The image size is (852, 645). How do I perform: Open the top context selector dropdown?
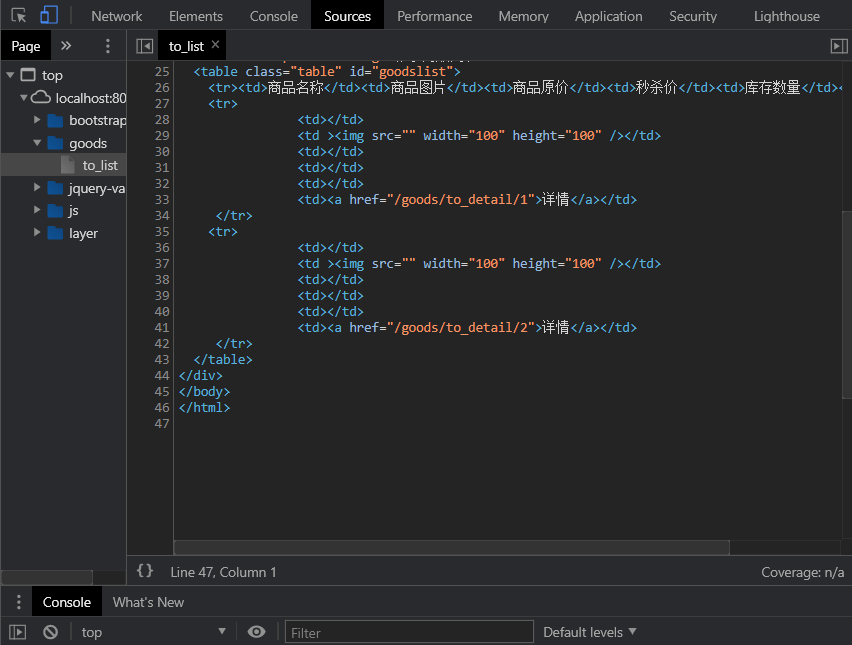(153, 632)
